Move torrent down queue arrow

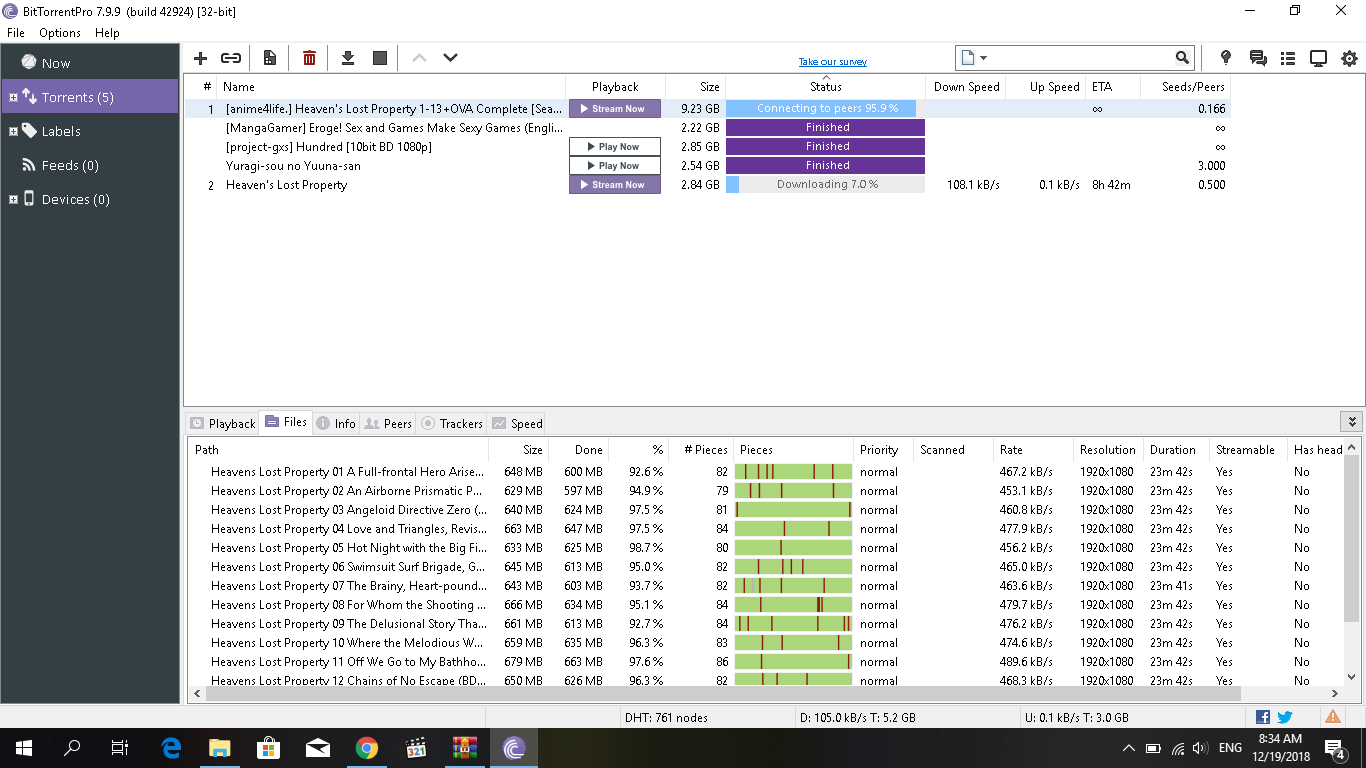click(x=450, y=58)
